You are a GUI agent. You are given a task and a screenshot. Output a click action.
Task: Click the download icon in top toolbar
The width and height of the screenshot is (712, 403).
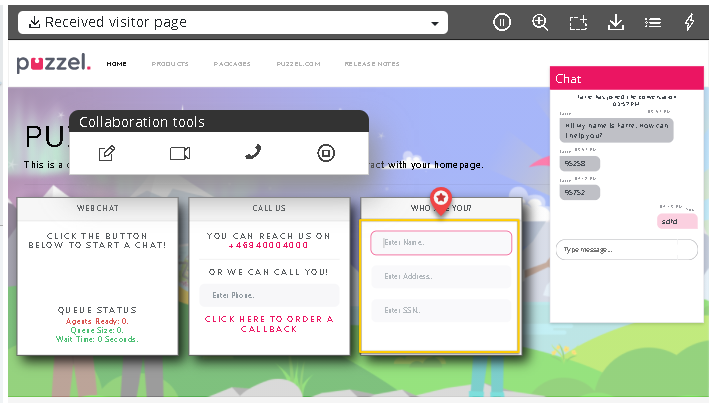pos(615,22)
